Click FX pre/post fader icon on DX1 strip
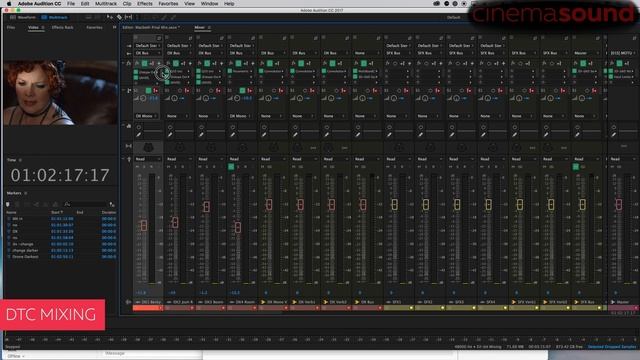This screenshot has height=360, width=640. click(152, 63)
